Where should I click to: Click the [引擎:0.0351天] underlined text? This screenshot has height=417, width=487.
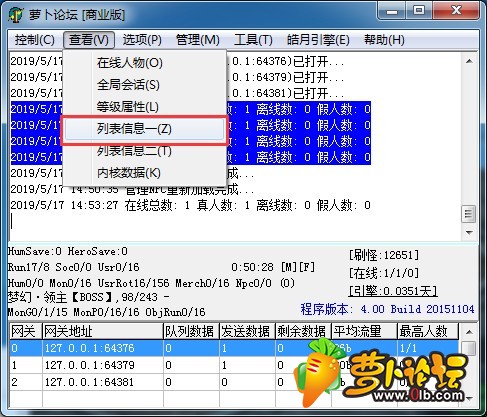tap(393, 291)
